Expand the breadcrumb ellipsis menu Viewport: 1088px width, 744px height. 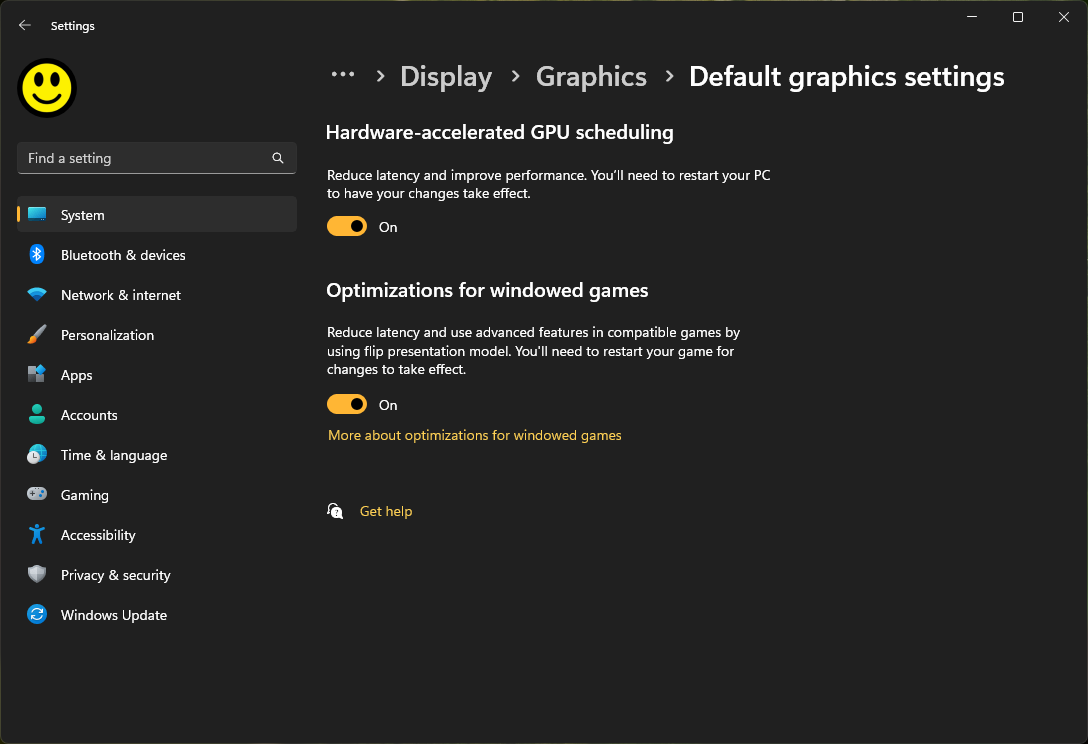[343, 75]
